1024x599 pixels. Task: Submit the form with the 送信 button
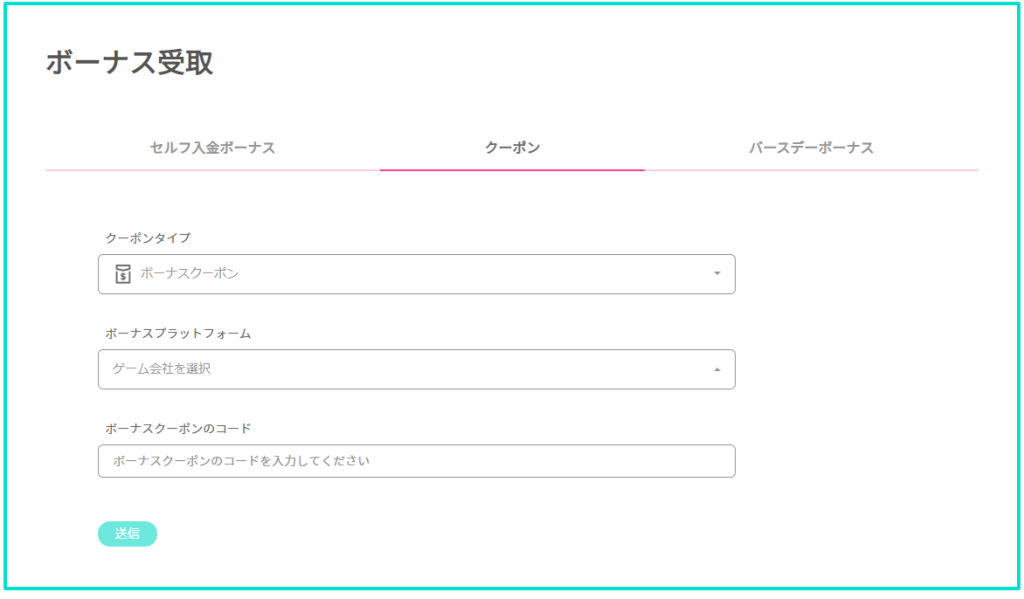[x=127, y=534]
